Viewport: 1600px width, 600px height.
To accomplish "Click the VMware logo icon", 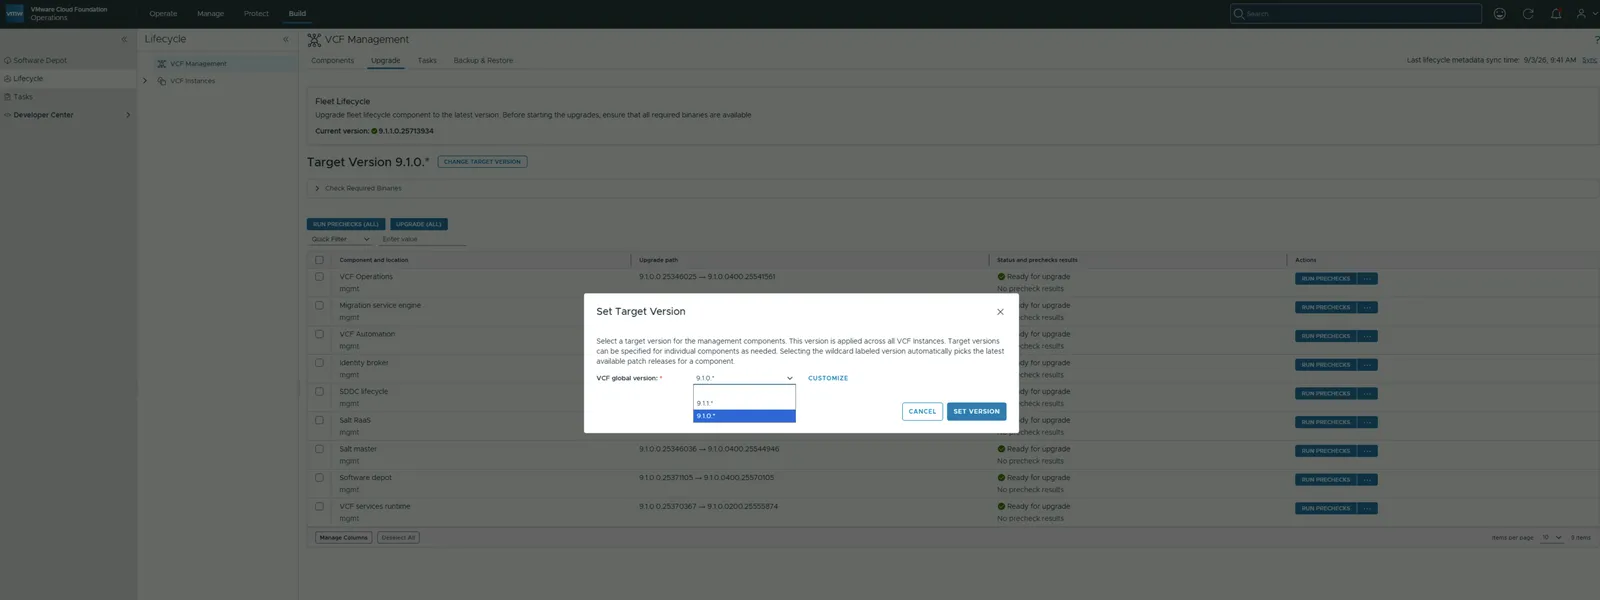I will tap(15, 13).
